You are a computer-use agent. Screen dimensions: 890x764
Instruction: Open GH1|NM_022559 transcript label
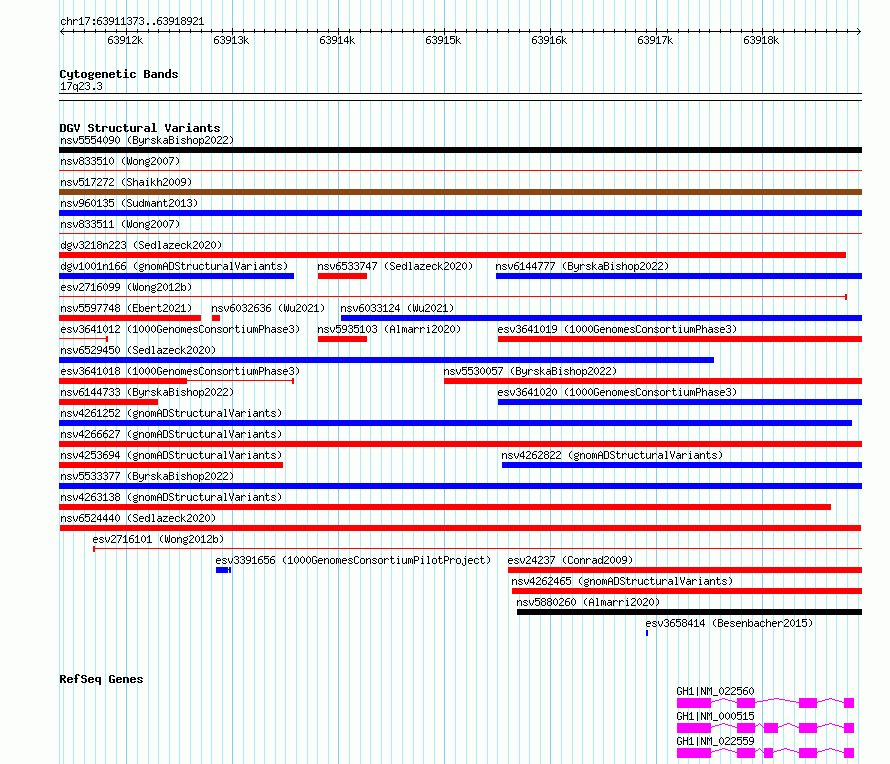tap(715, 741)
